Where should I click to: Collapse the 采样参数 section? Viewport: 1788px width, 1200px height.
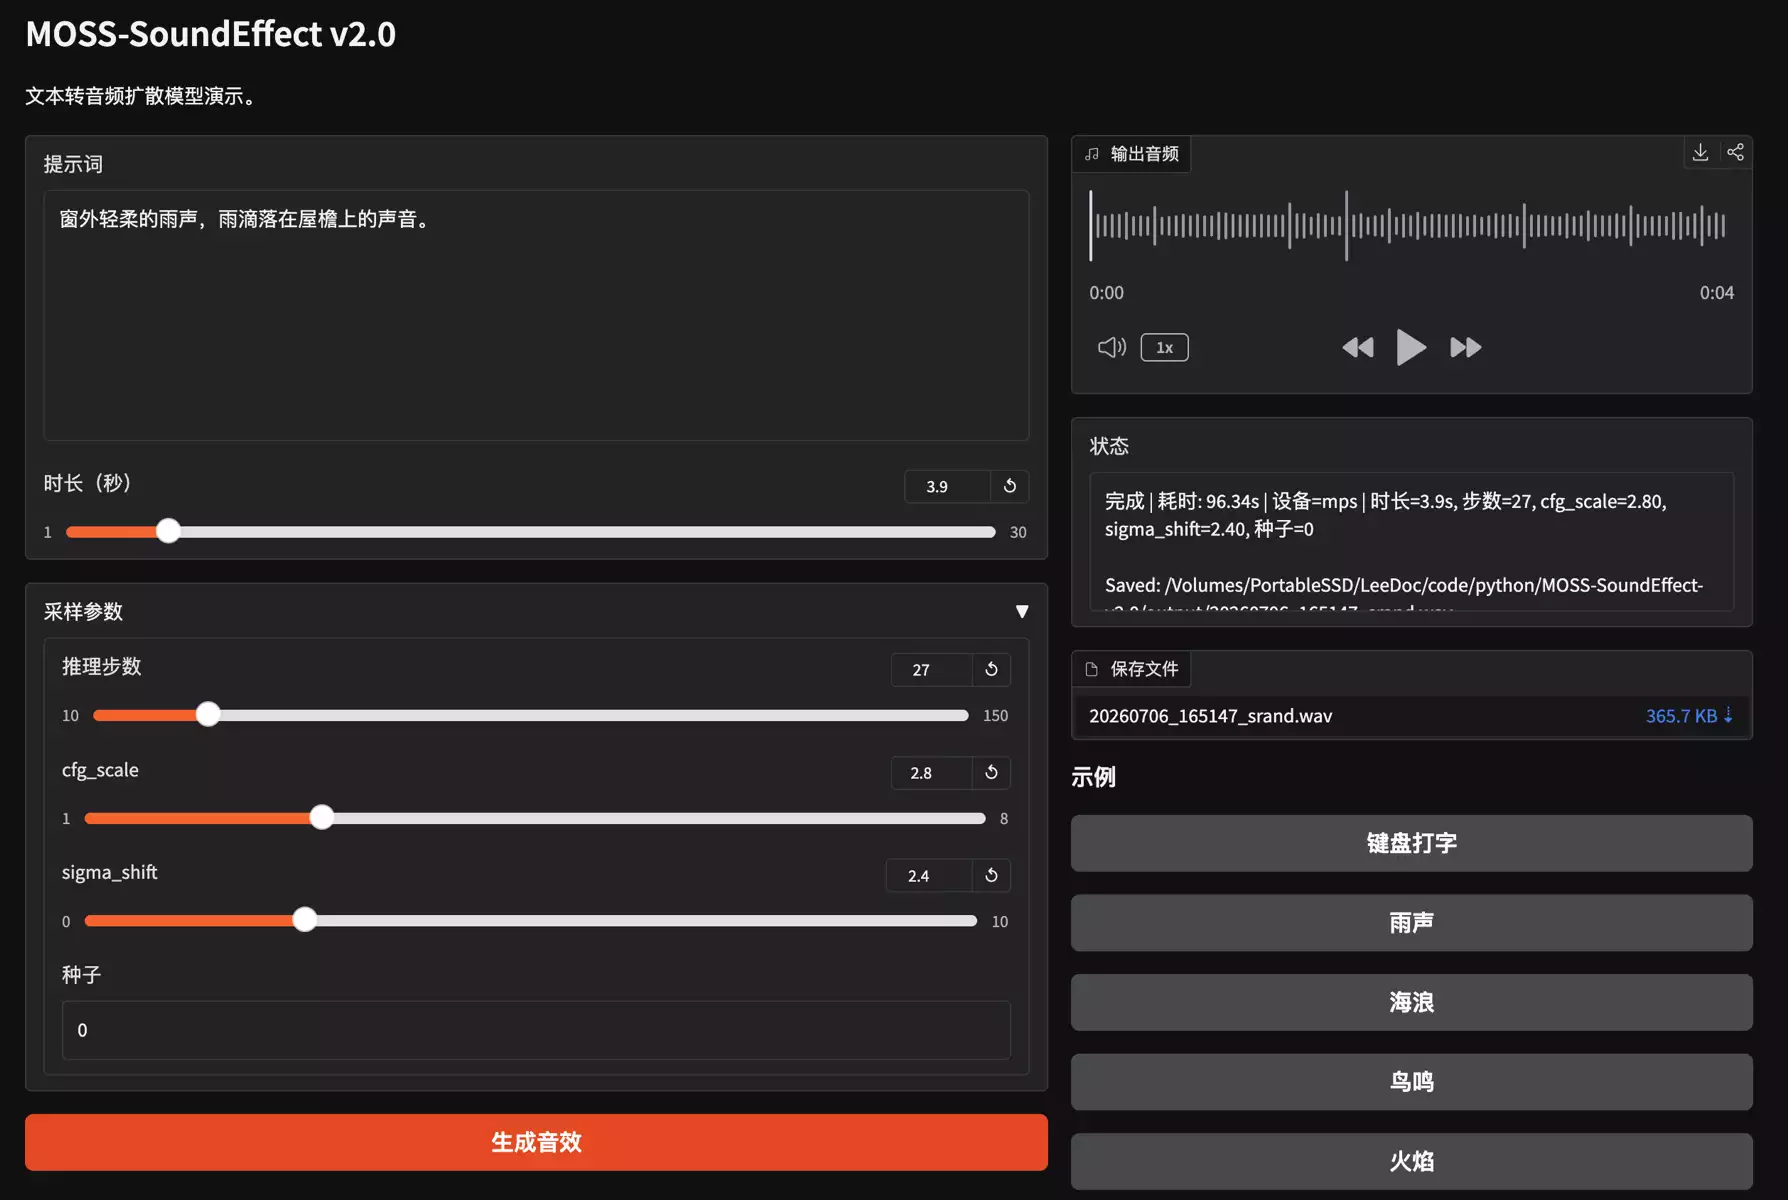click(1022, 611)
